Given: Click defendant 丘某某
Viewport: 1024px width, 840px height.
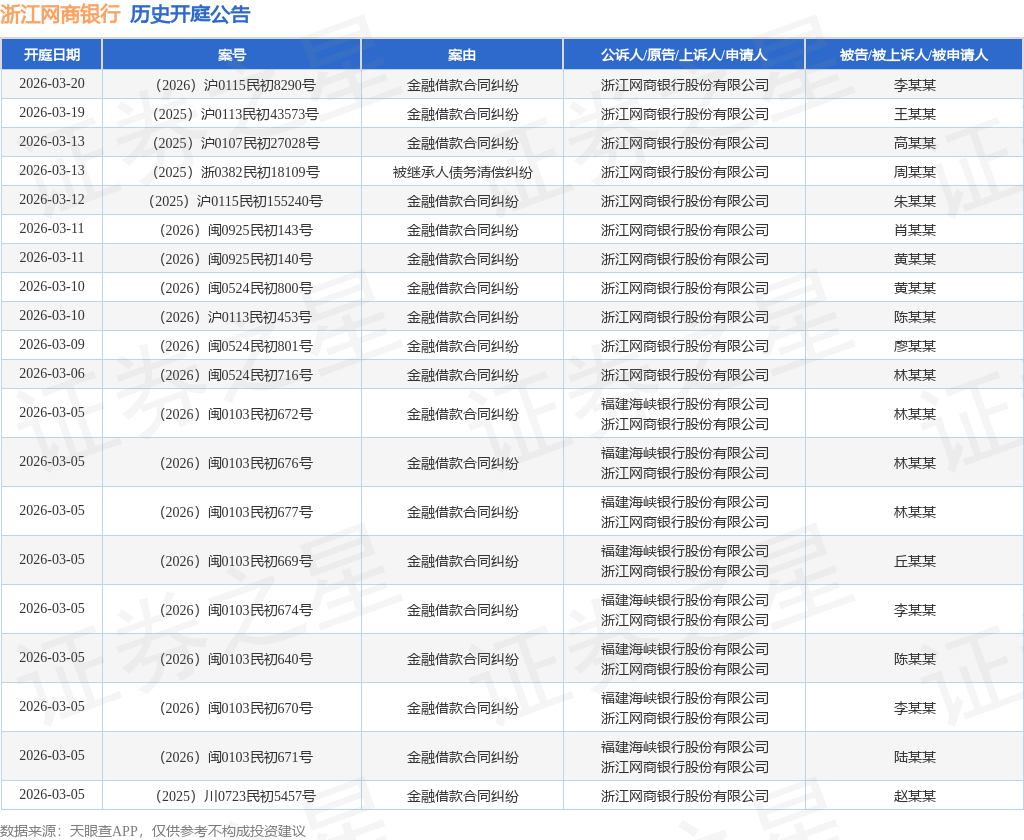Looking at the screenshot, I should (x=914, y=561).
